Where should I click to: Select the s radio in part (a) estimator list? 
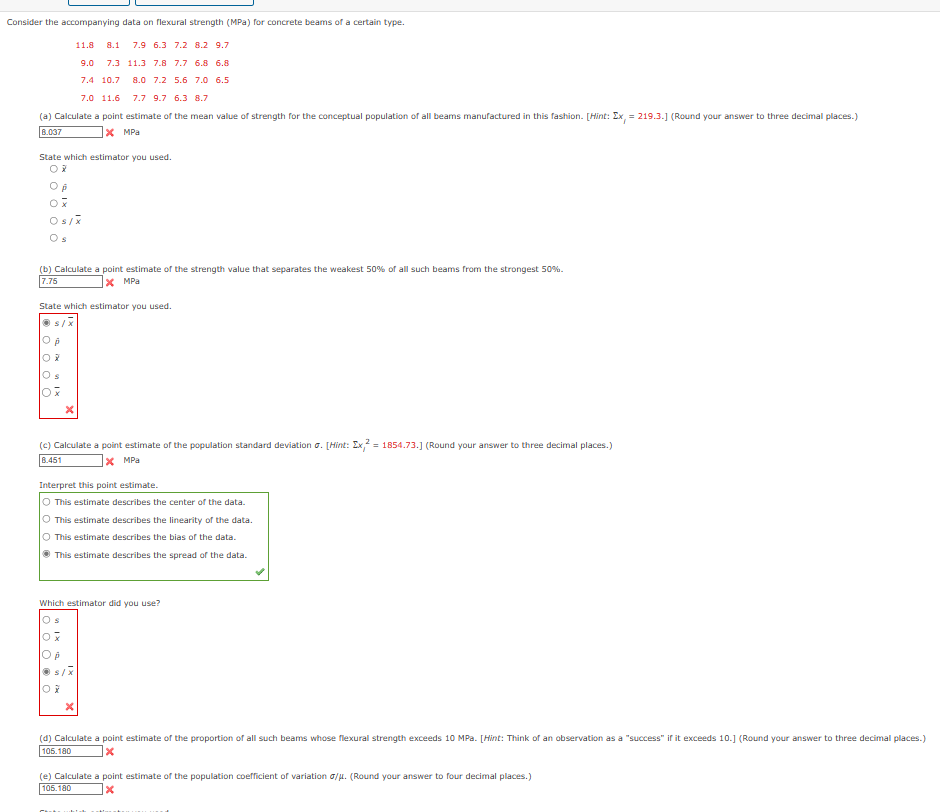coord(54,238)
